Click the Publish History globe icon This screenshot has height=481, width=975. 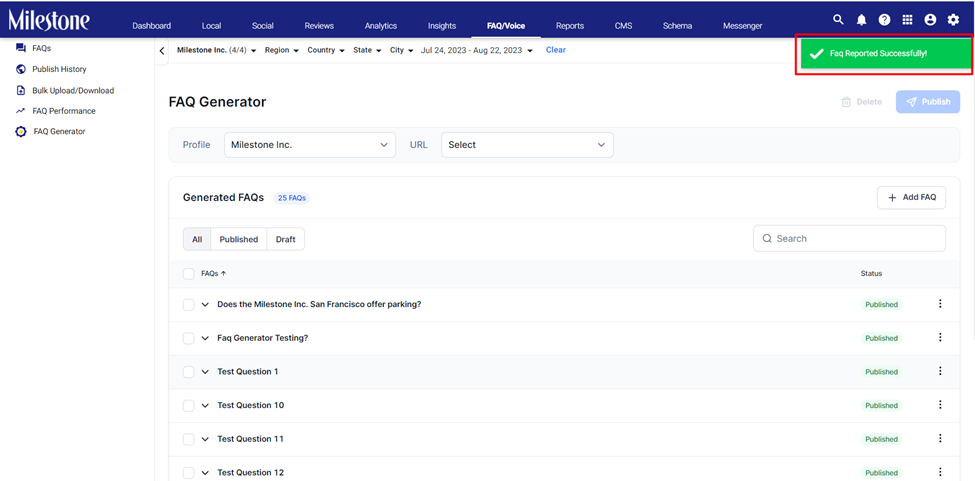point(21,69)
